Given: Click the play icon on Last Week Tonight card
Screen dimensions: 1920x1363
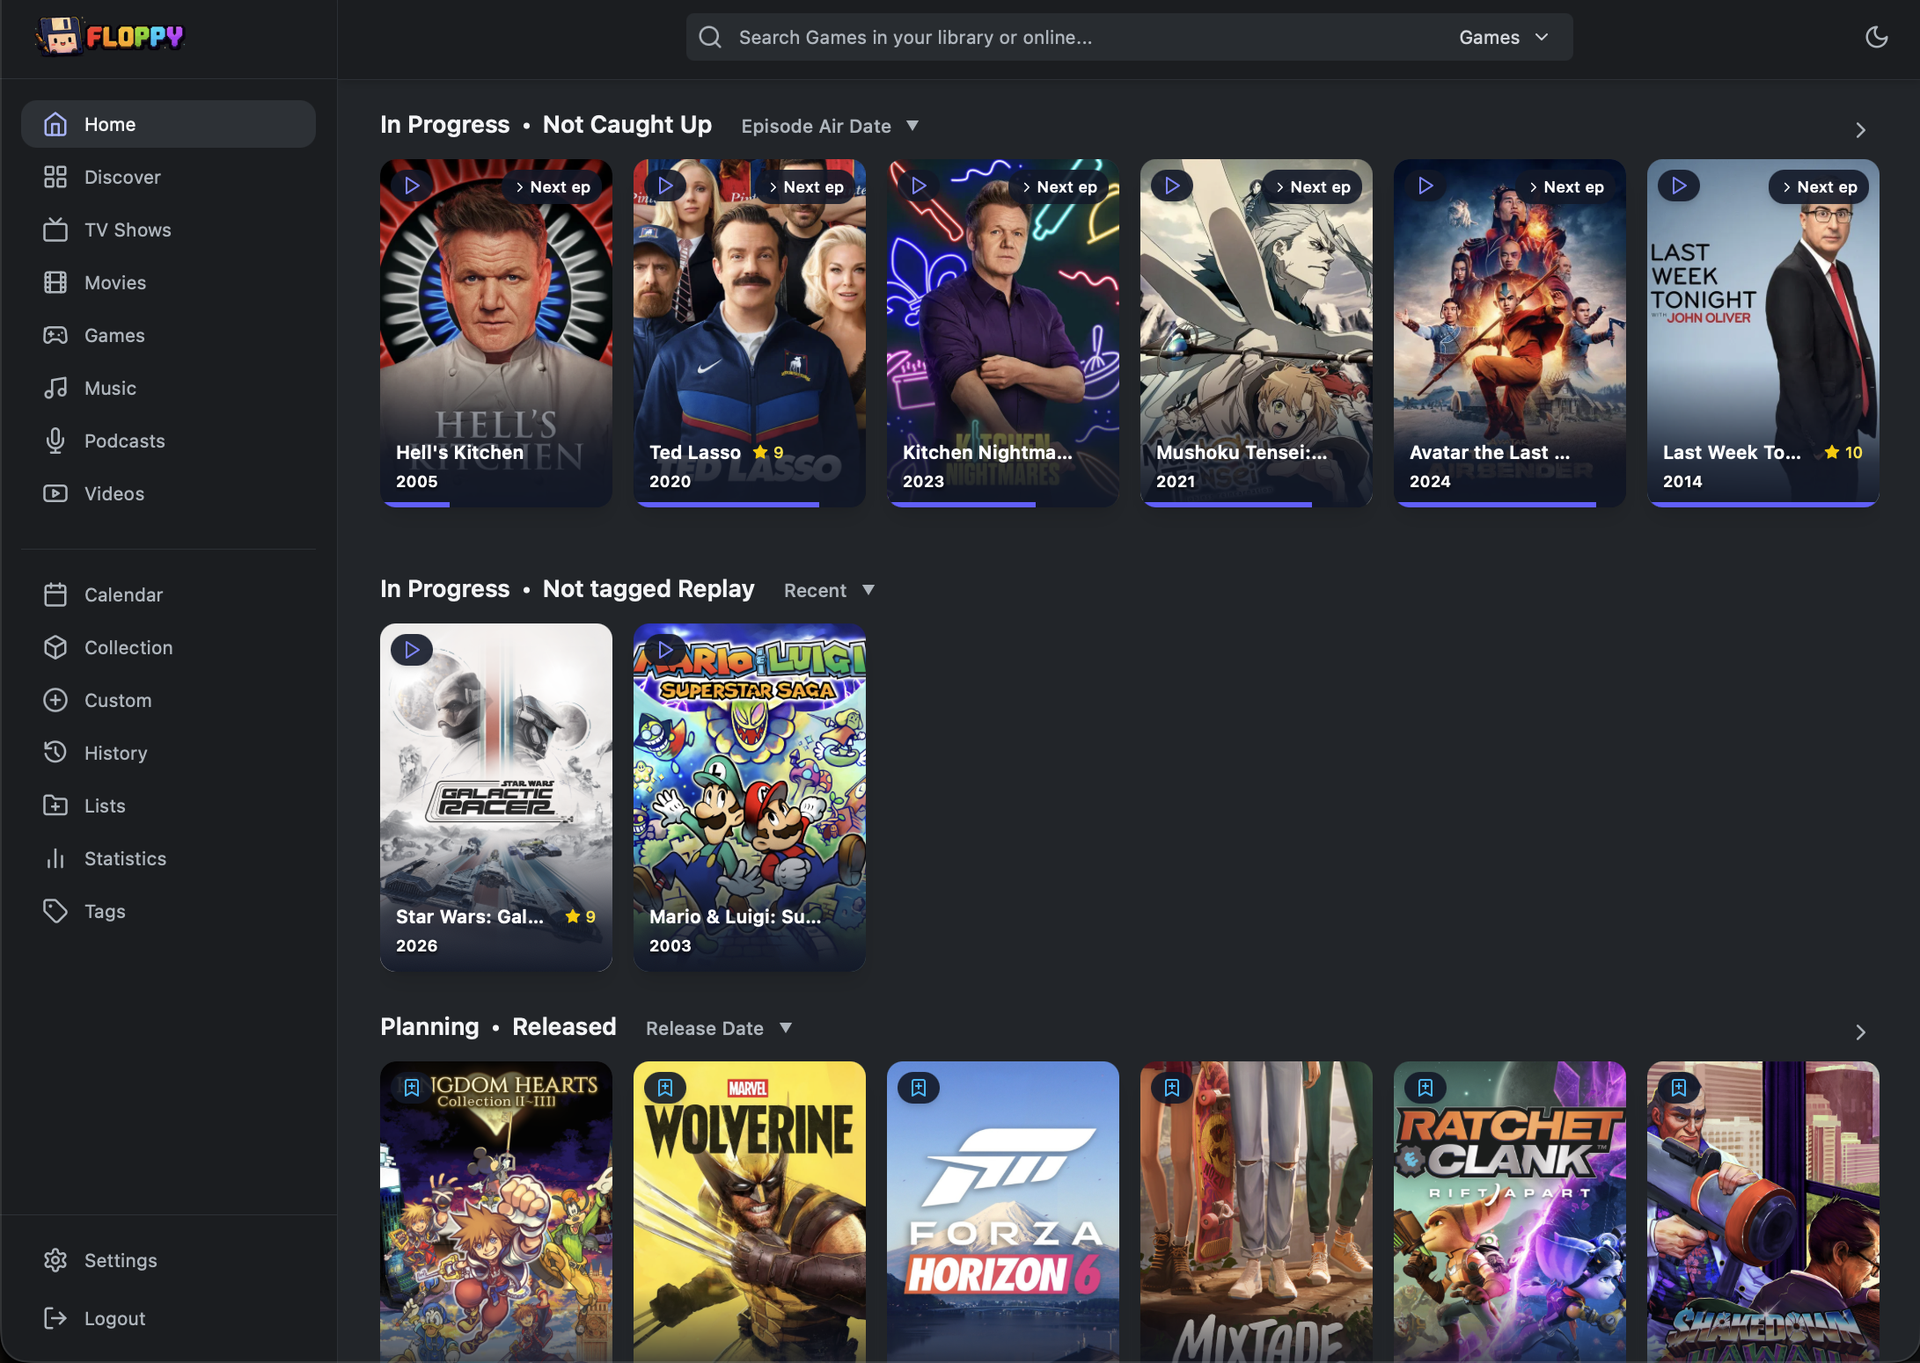Looking at the screenshot, I should pos(1678,186).
